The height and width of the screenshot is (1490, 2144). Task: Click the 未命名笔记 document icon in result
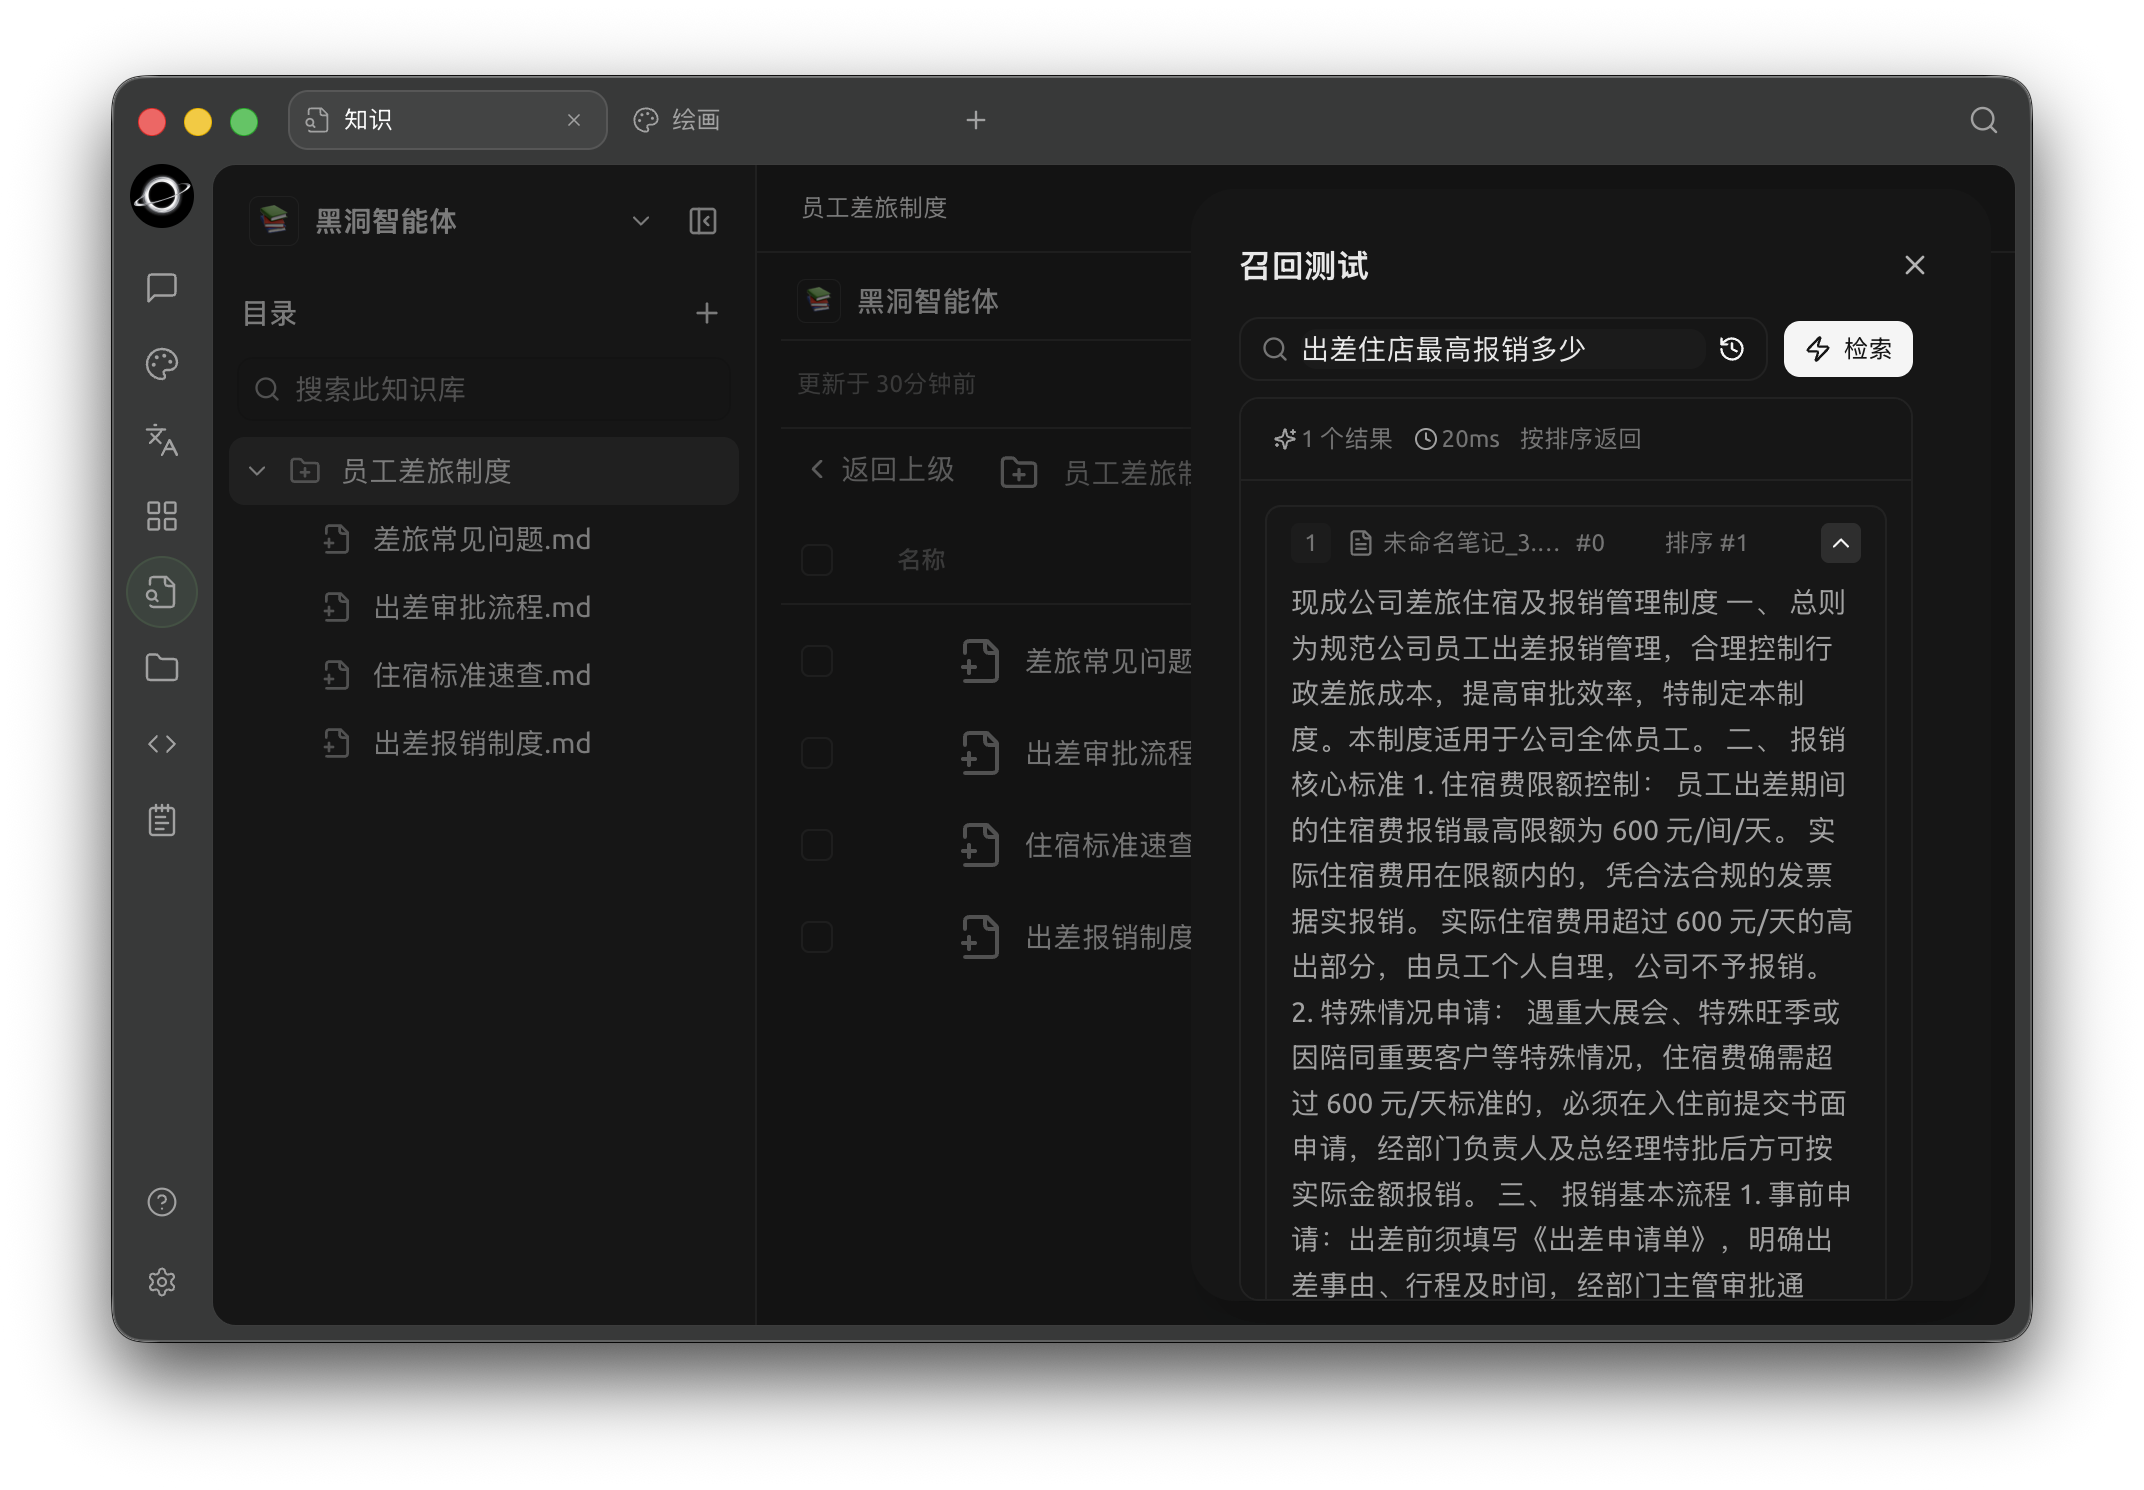(1360, 543)
